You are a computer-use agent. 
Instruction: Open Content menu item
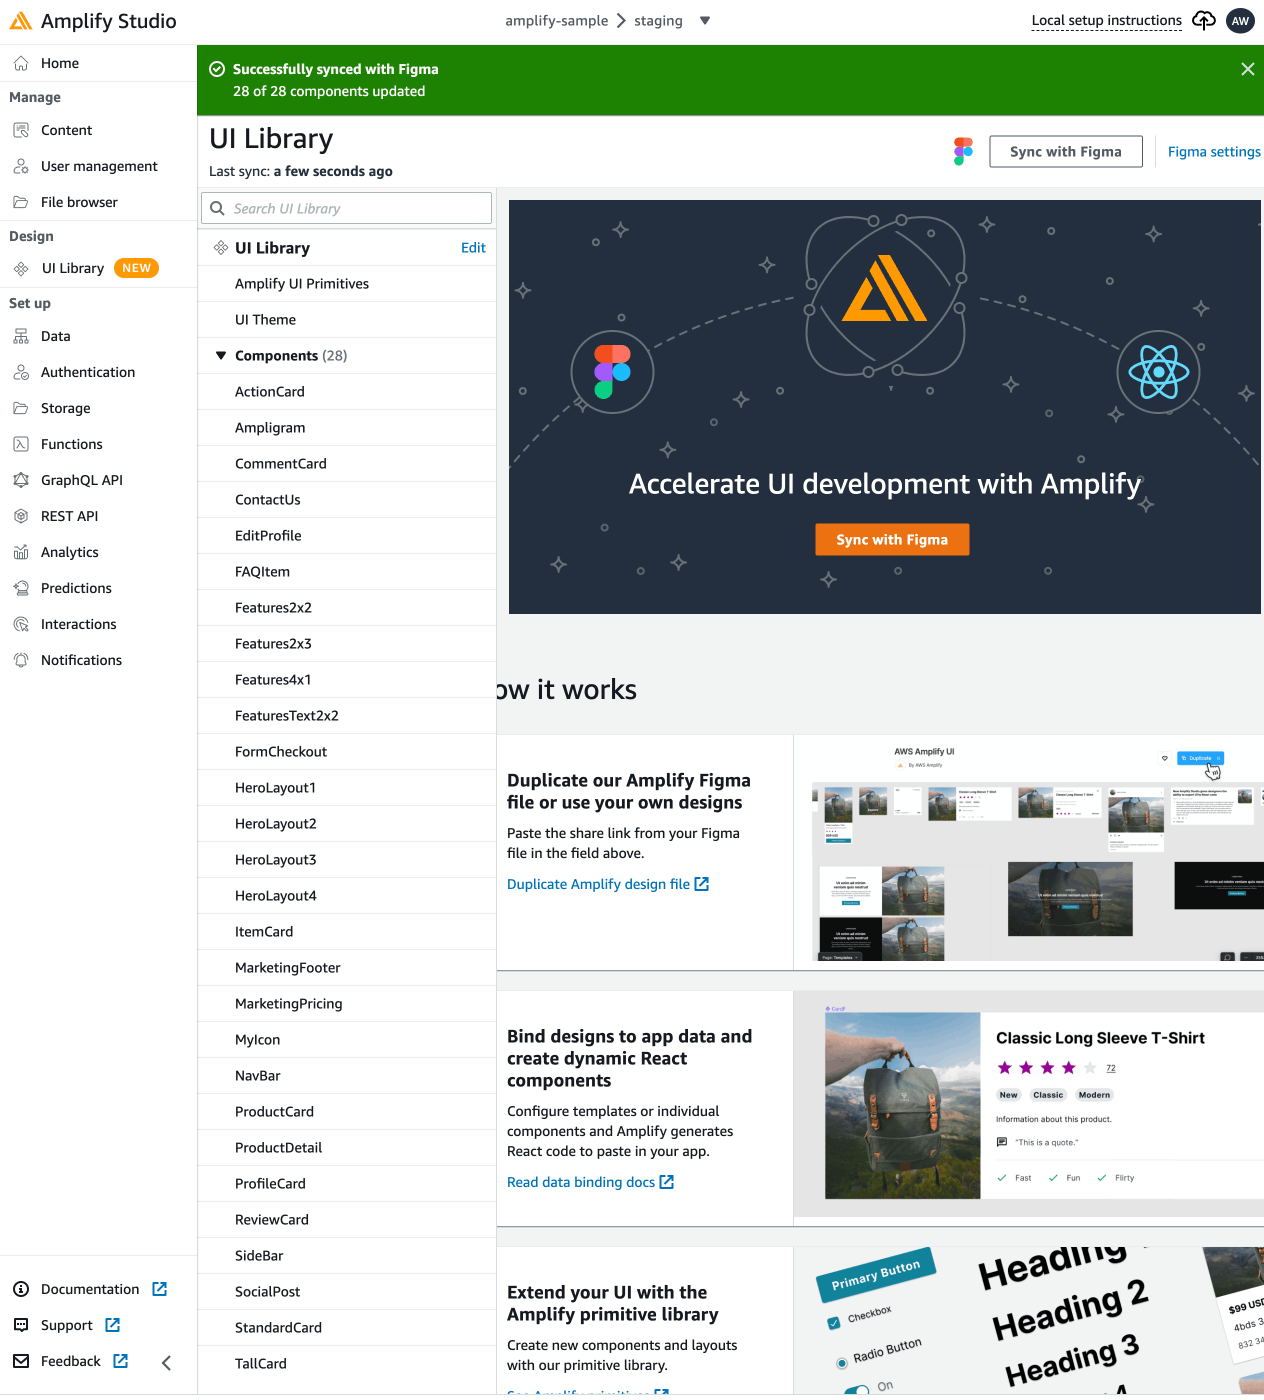click(x=66, y=130)
